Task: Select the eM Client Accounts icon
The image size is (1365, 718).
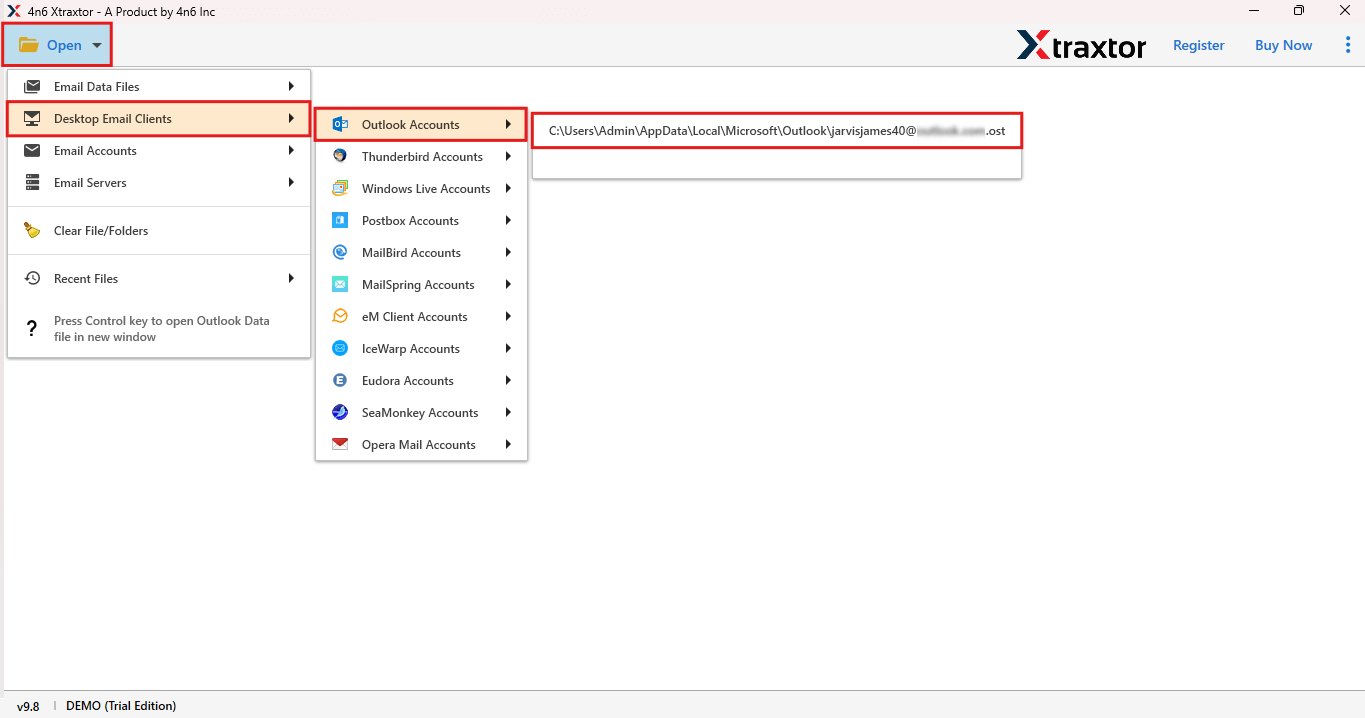Action: point(341,316)
